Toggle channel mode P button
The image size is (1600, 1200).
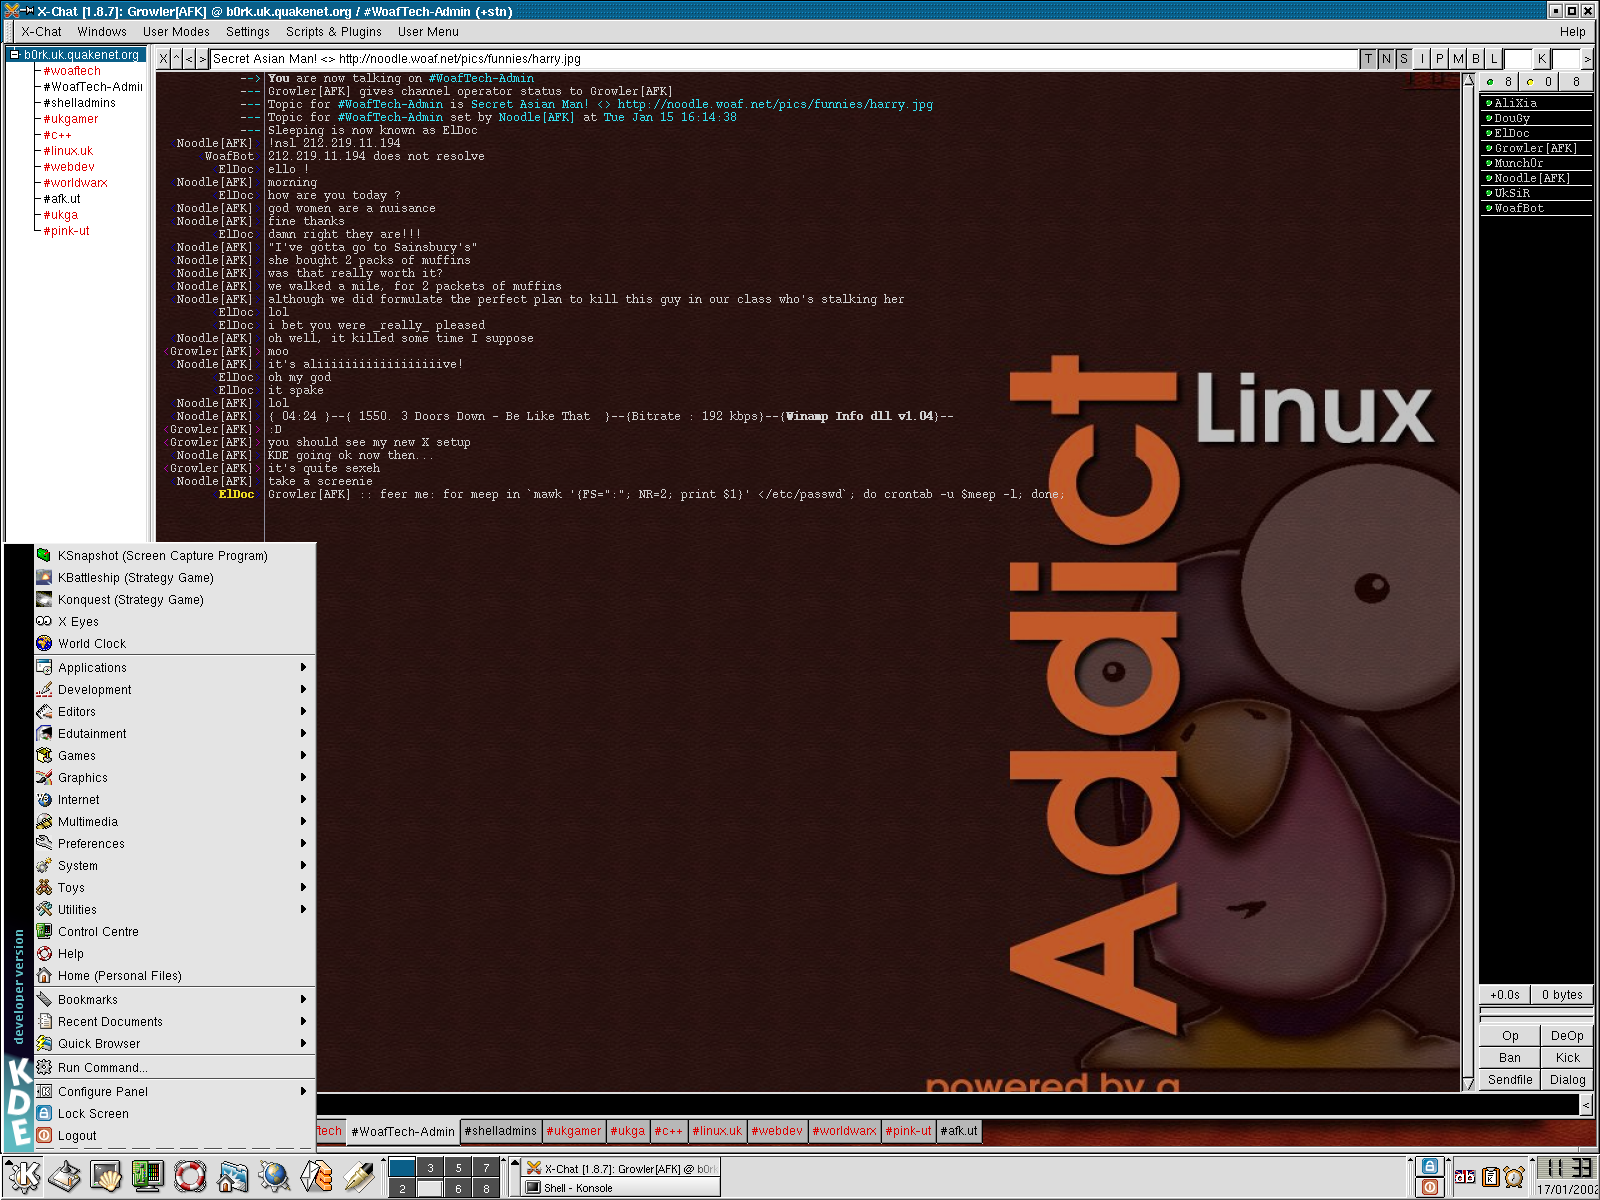tap(1440, 59)
